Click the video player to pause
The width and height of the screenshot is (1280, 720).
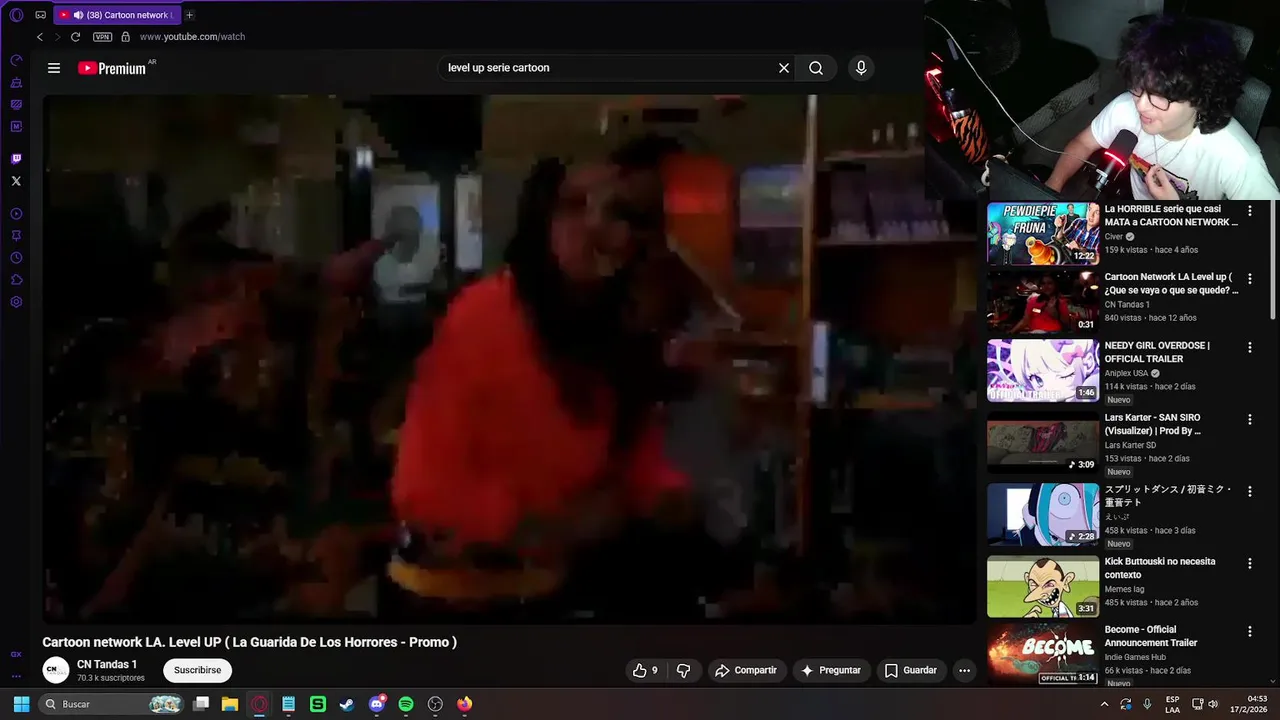coord(509,359)
